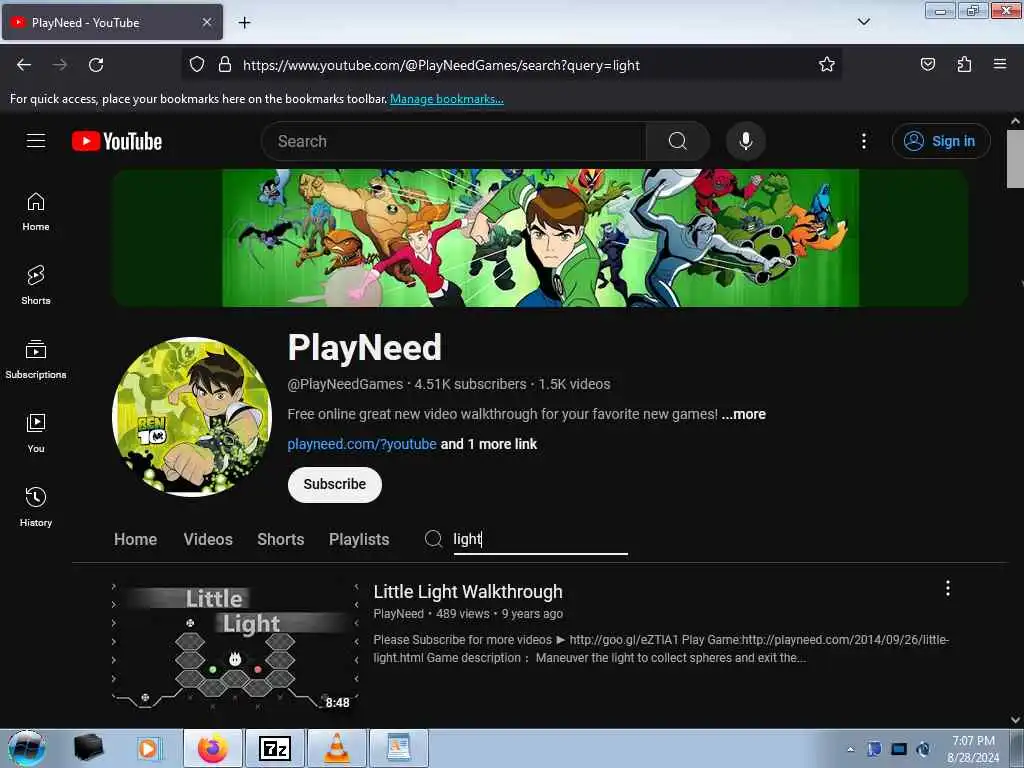1024x768 pixels.
Task: Open Little Light video thumbnail
Action: tap(234, 647)
